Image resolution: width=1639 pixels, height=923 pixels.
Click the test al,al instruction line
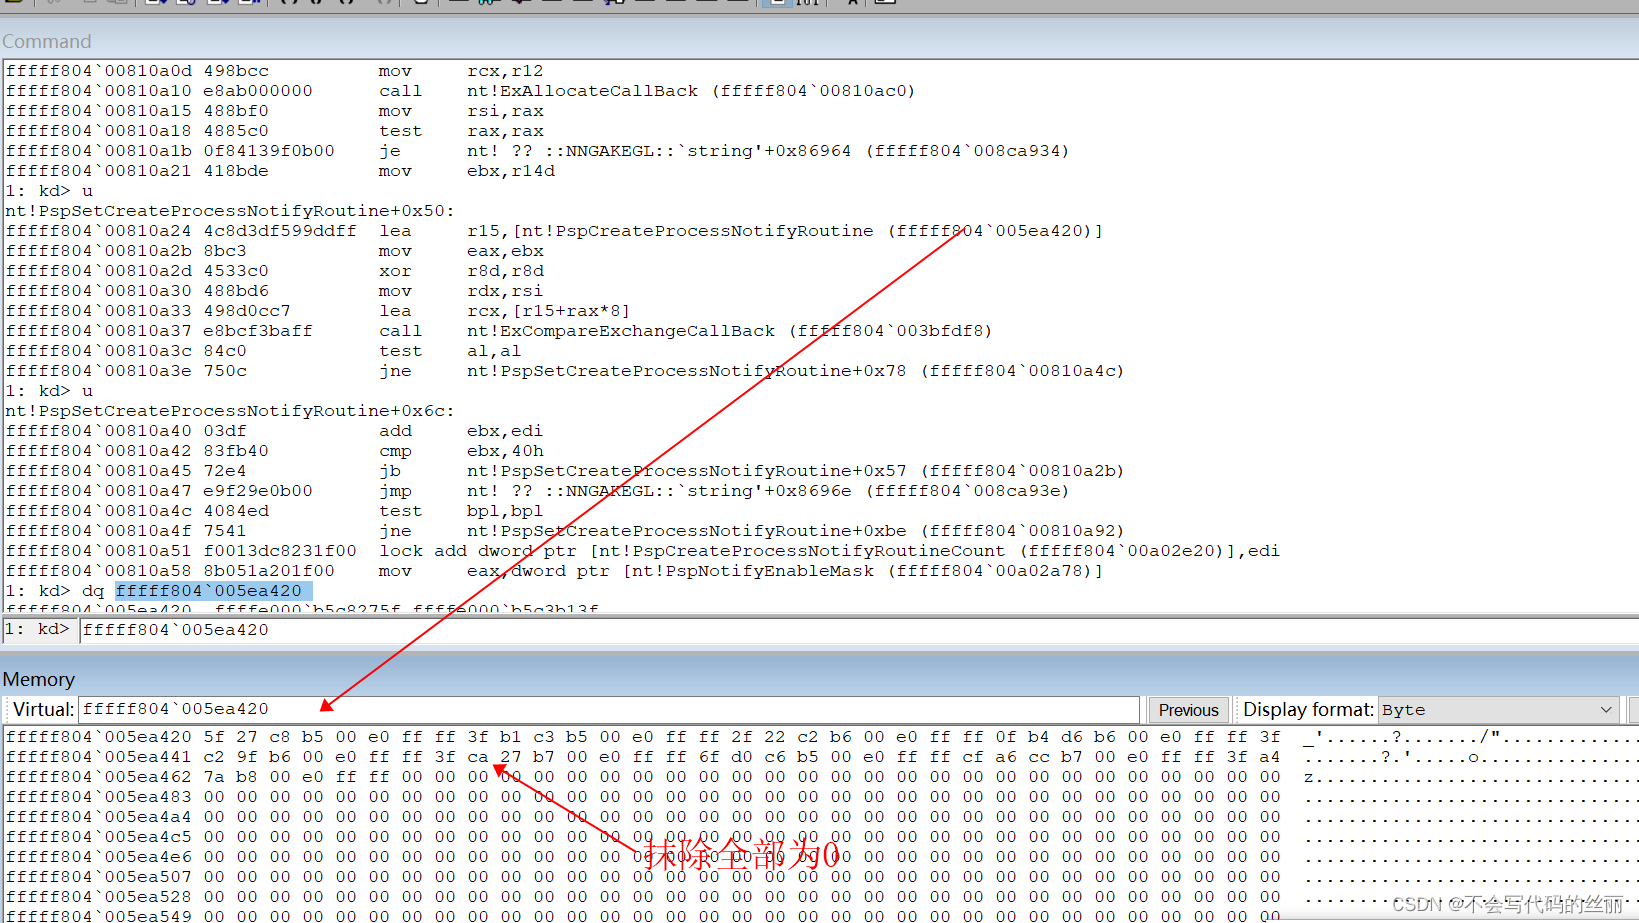[x=264, y=351]
